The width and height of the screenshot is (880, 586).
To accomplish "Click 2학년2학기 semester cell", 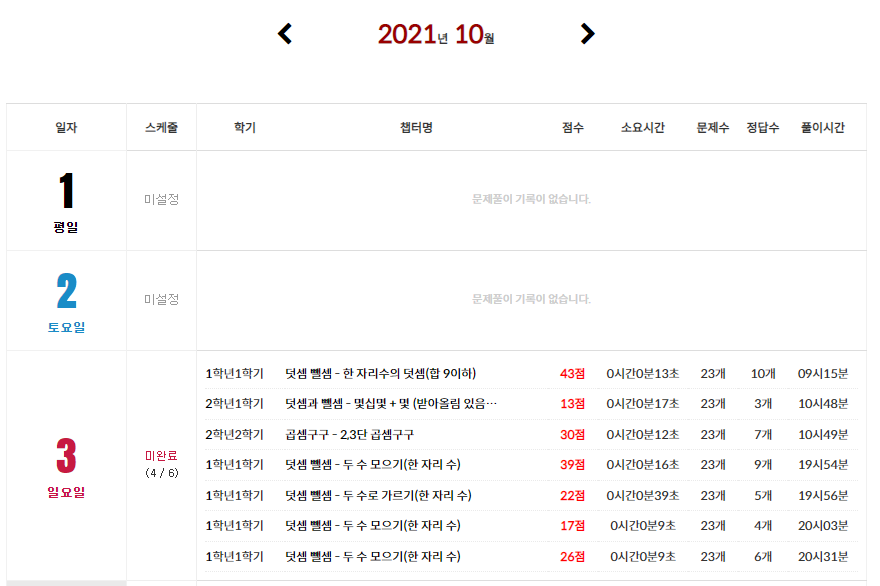I will pos(235,435).
